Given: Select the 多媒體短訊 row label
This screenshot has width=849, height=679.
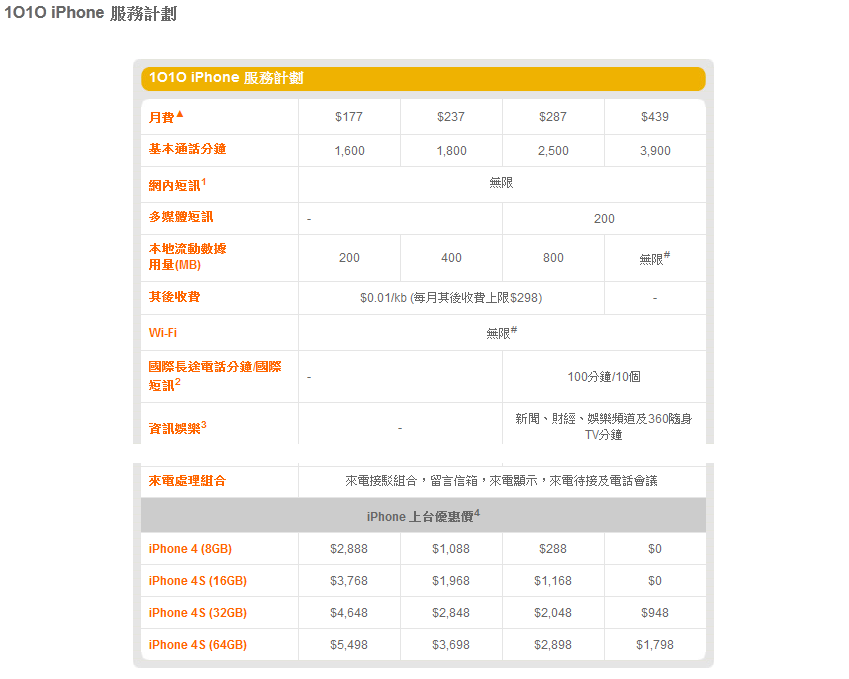Looking at the screenshot, I should 181,217.
